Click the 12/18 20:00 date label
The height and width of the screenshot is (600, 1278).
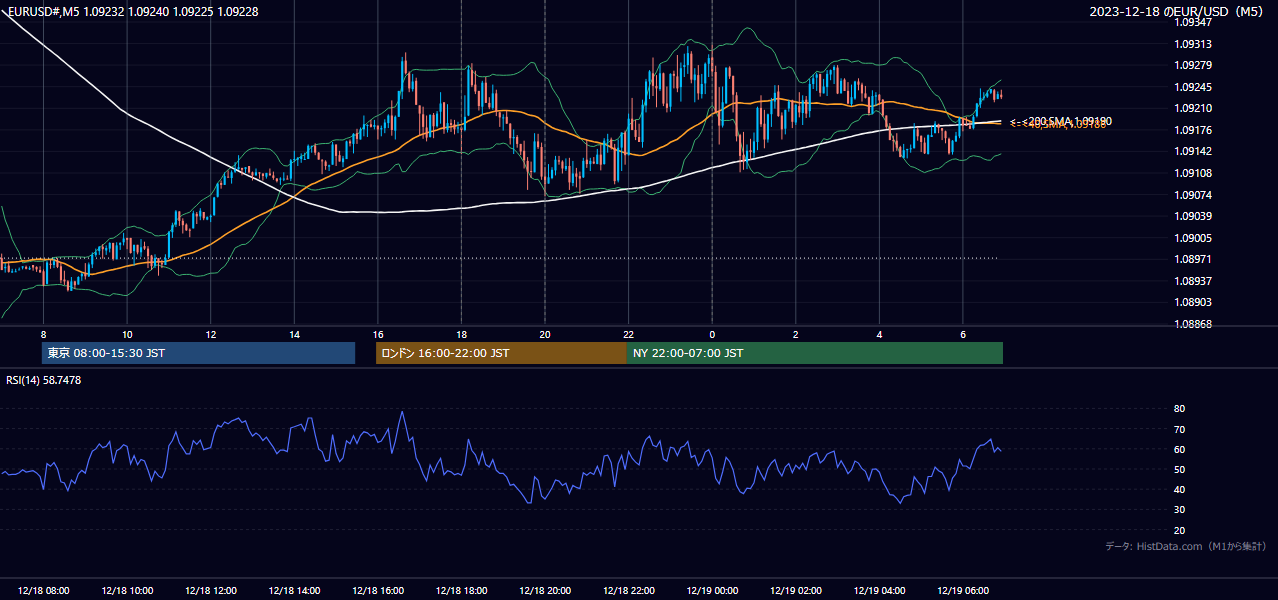545,591
